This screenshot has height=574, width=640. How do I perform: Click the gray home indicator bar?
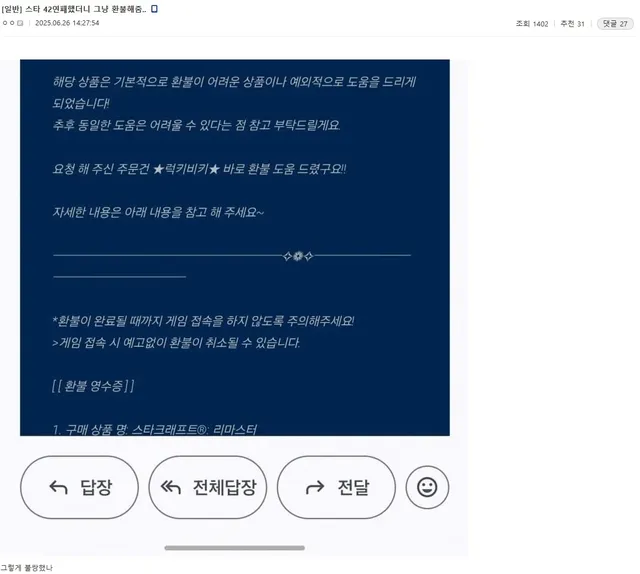point(235,548)
